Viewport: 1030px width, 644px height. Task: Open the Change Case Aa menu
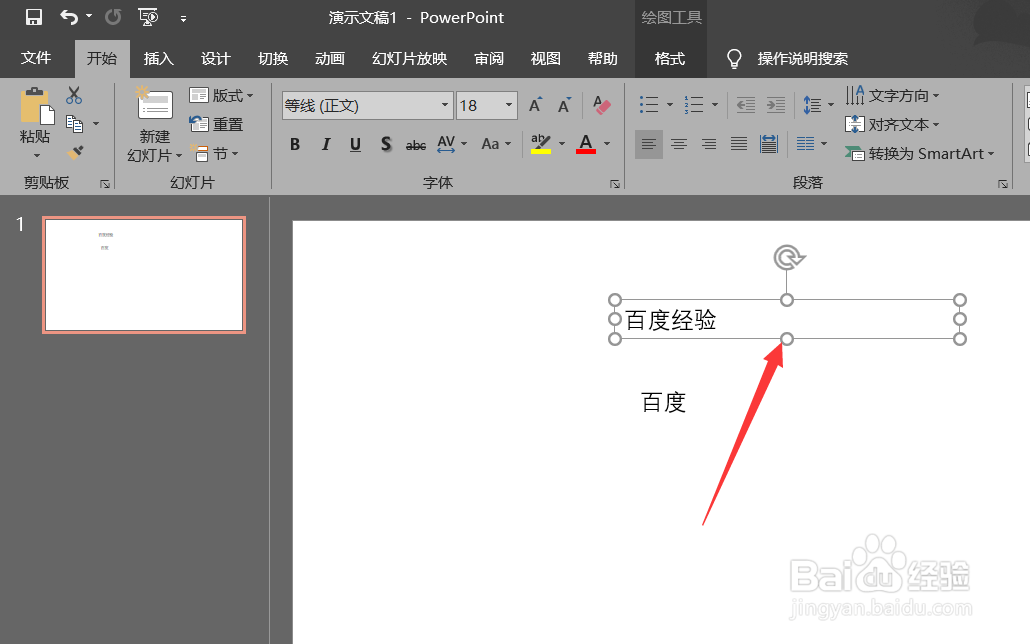(x=496, y=144)
